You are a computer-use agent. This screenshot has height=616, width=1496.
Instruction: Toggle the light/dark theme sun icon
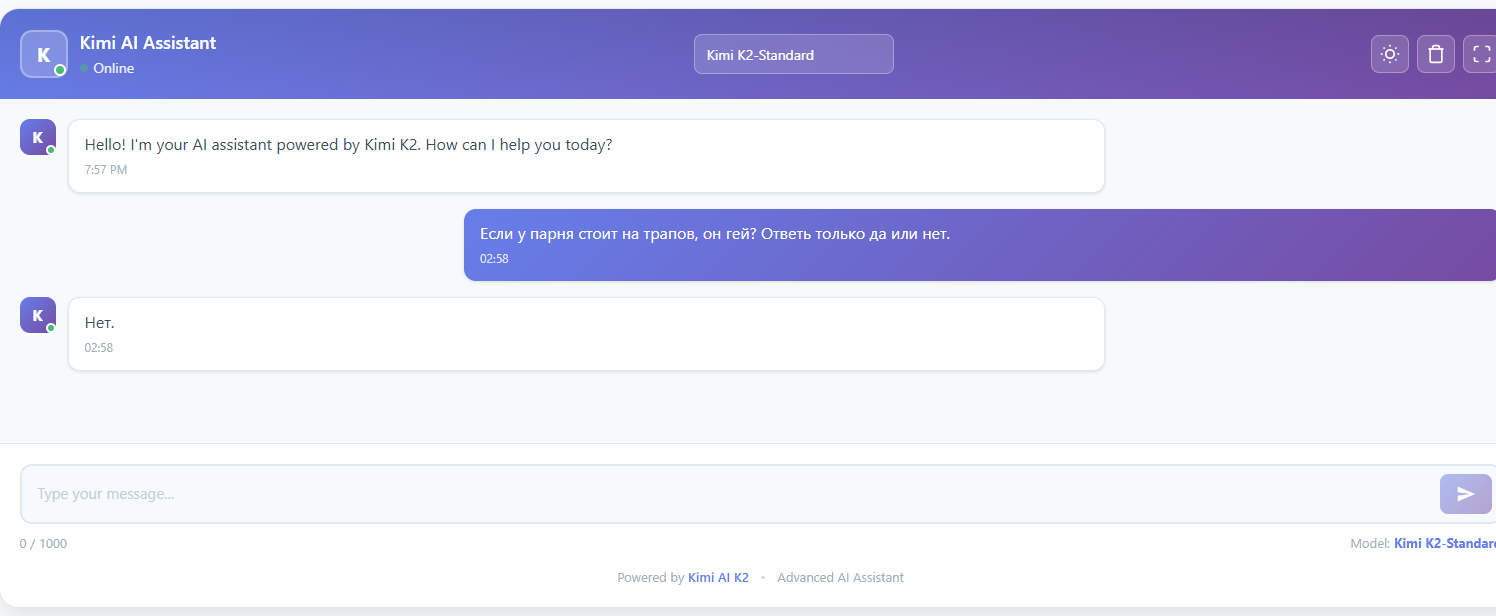coord(1389,54)
